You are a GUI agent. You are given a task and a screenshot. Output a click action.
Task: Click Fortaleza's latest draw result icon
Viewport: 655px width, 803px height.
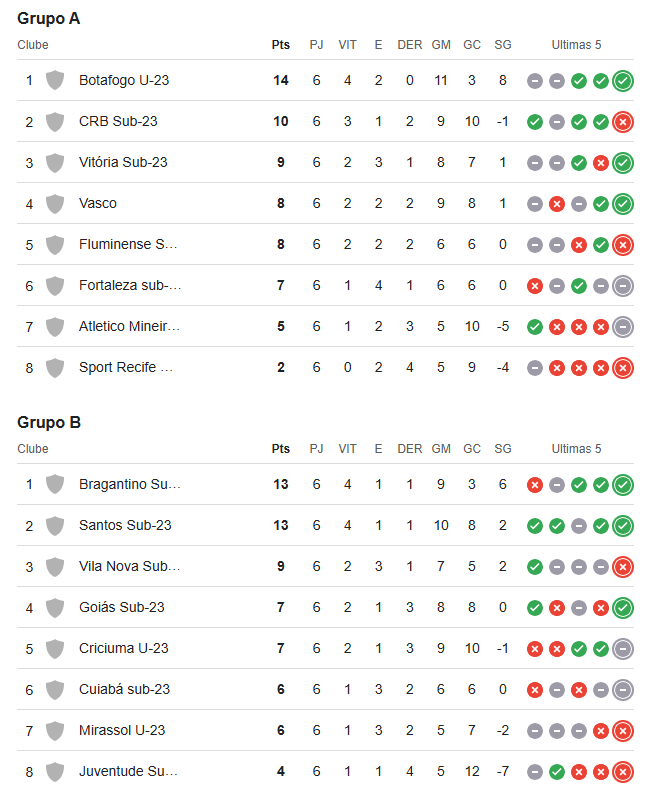623,286
